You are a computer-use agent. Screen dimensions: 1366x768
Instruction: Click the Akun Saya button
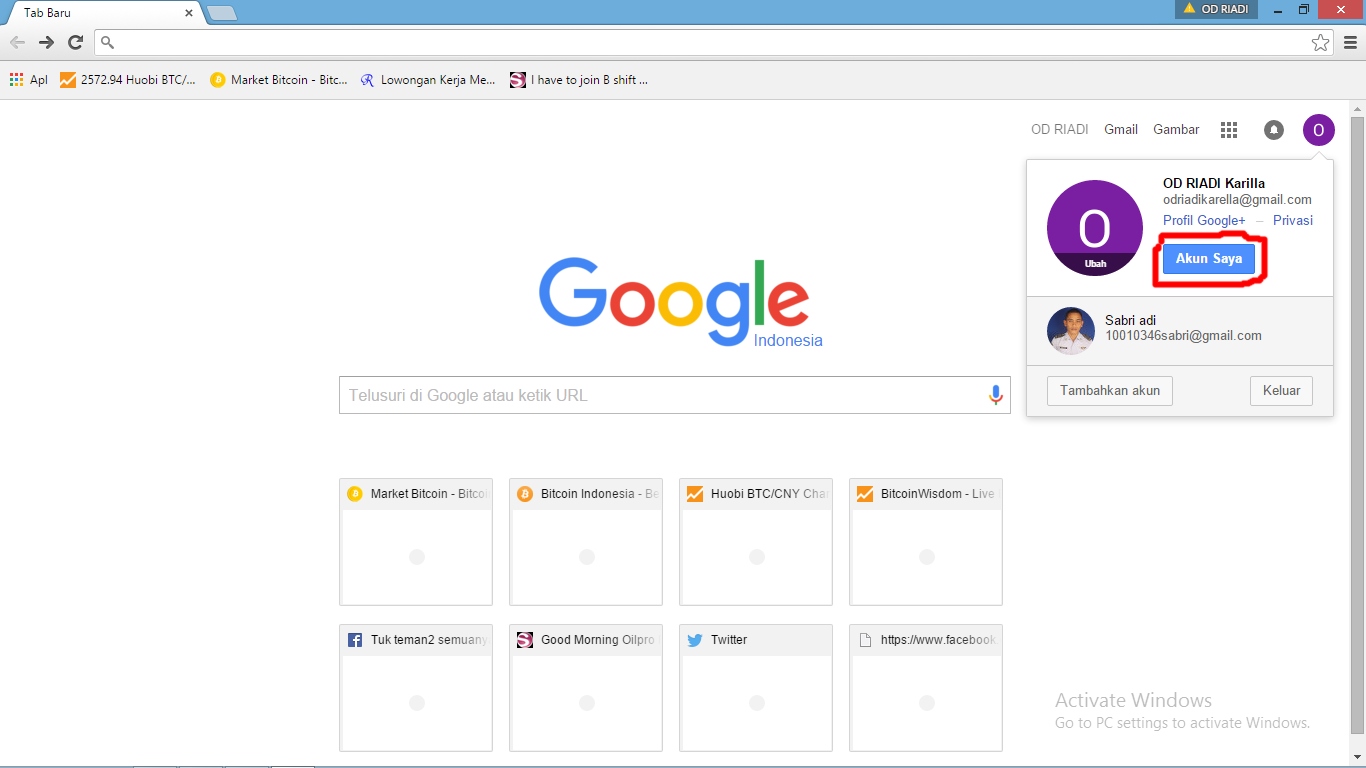click(x=1208, y=258)
